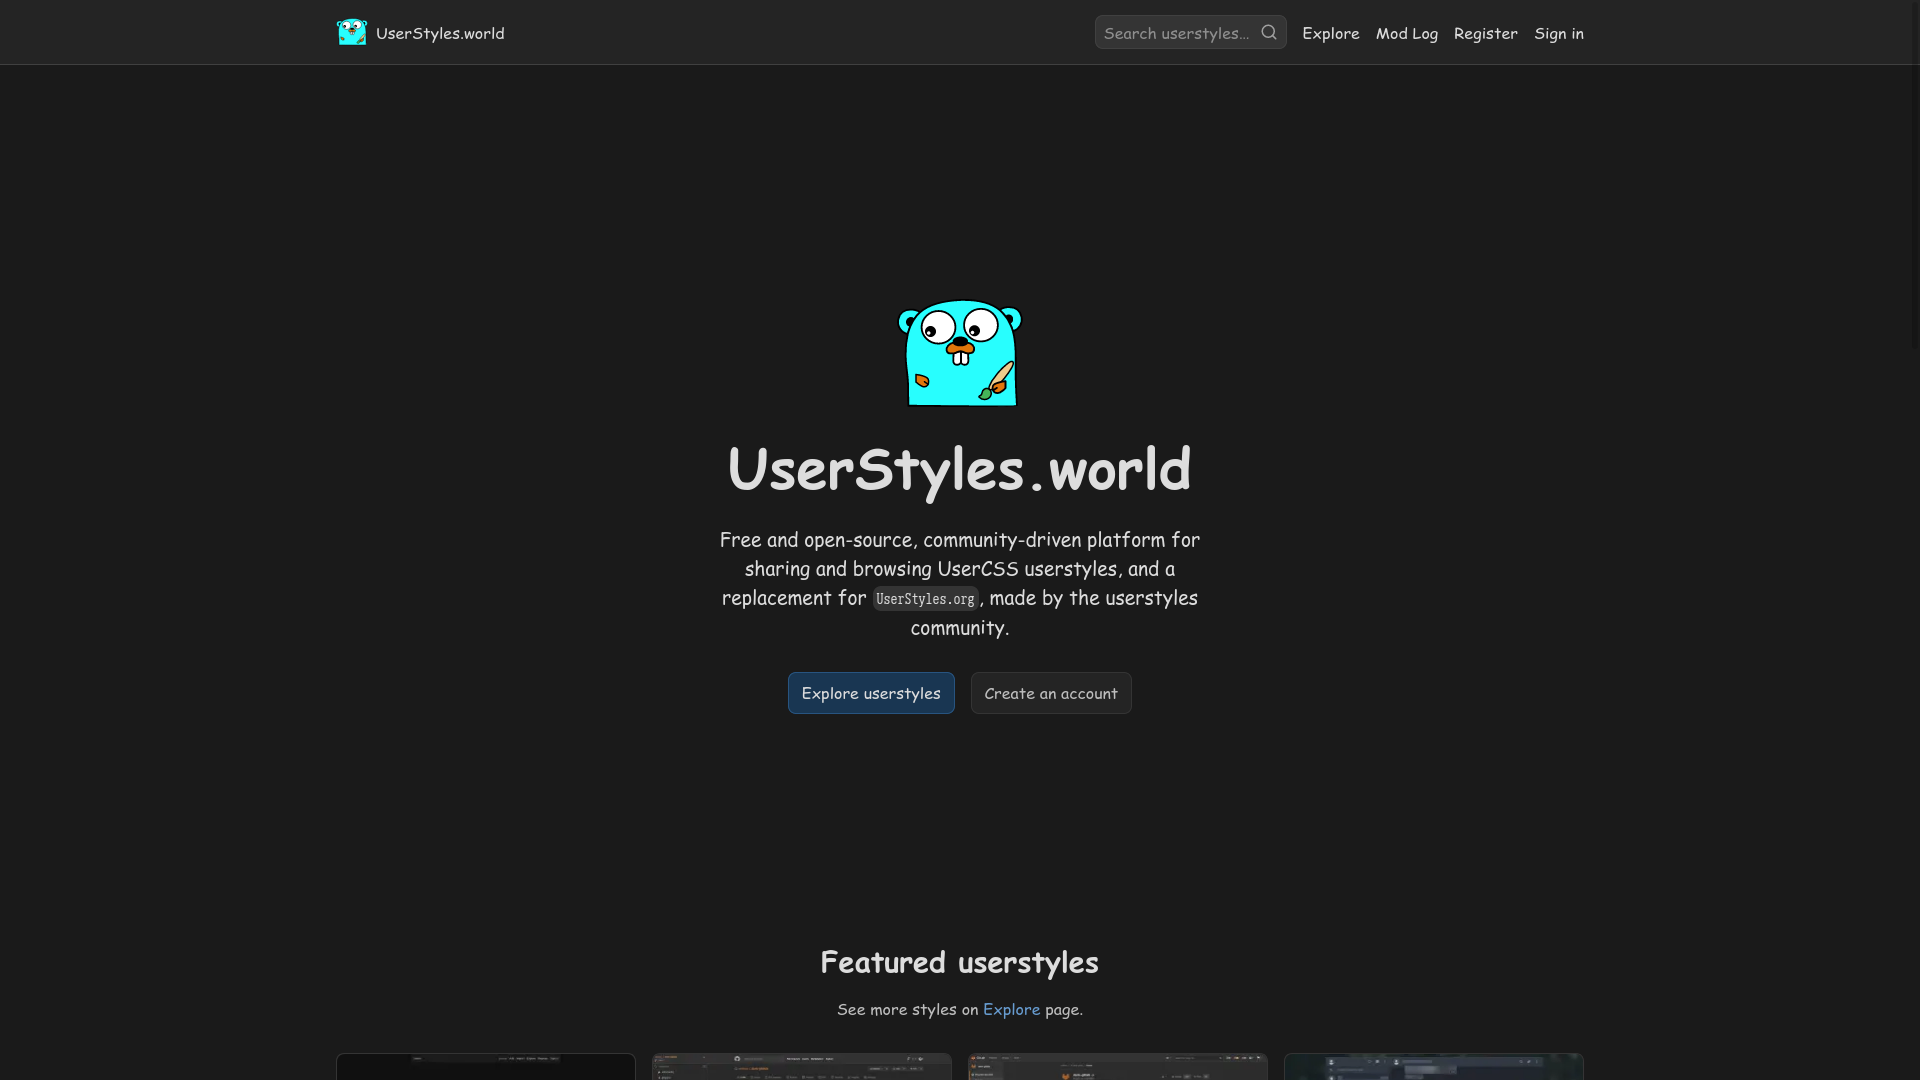The height and width of the screenshot is (1080, 1920).
Task: Click the UserStyles.world site name text
Action: (x=440, y=32)
